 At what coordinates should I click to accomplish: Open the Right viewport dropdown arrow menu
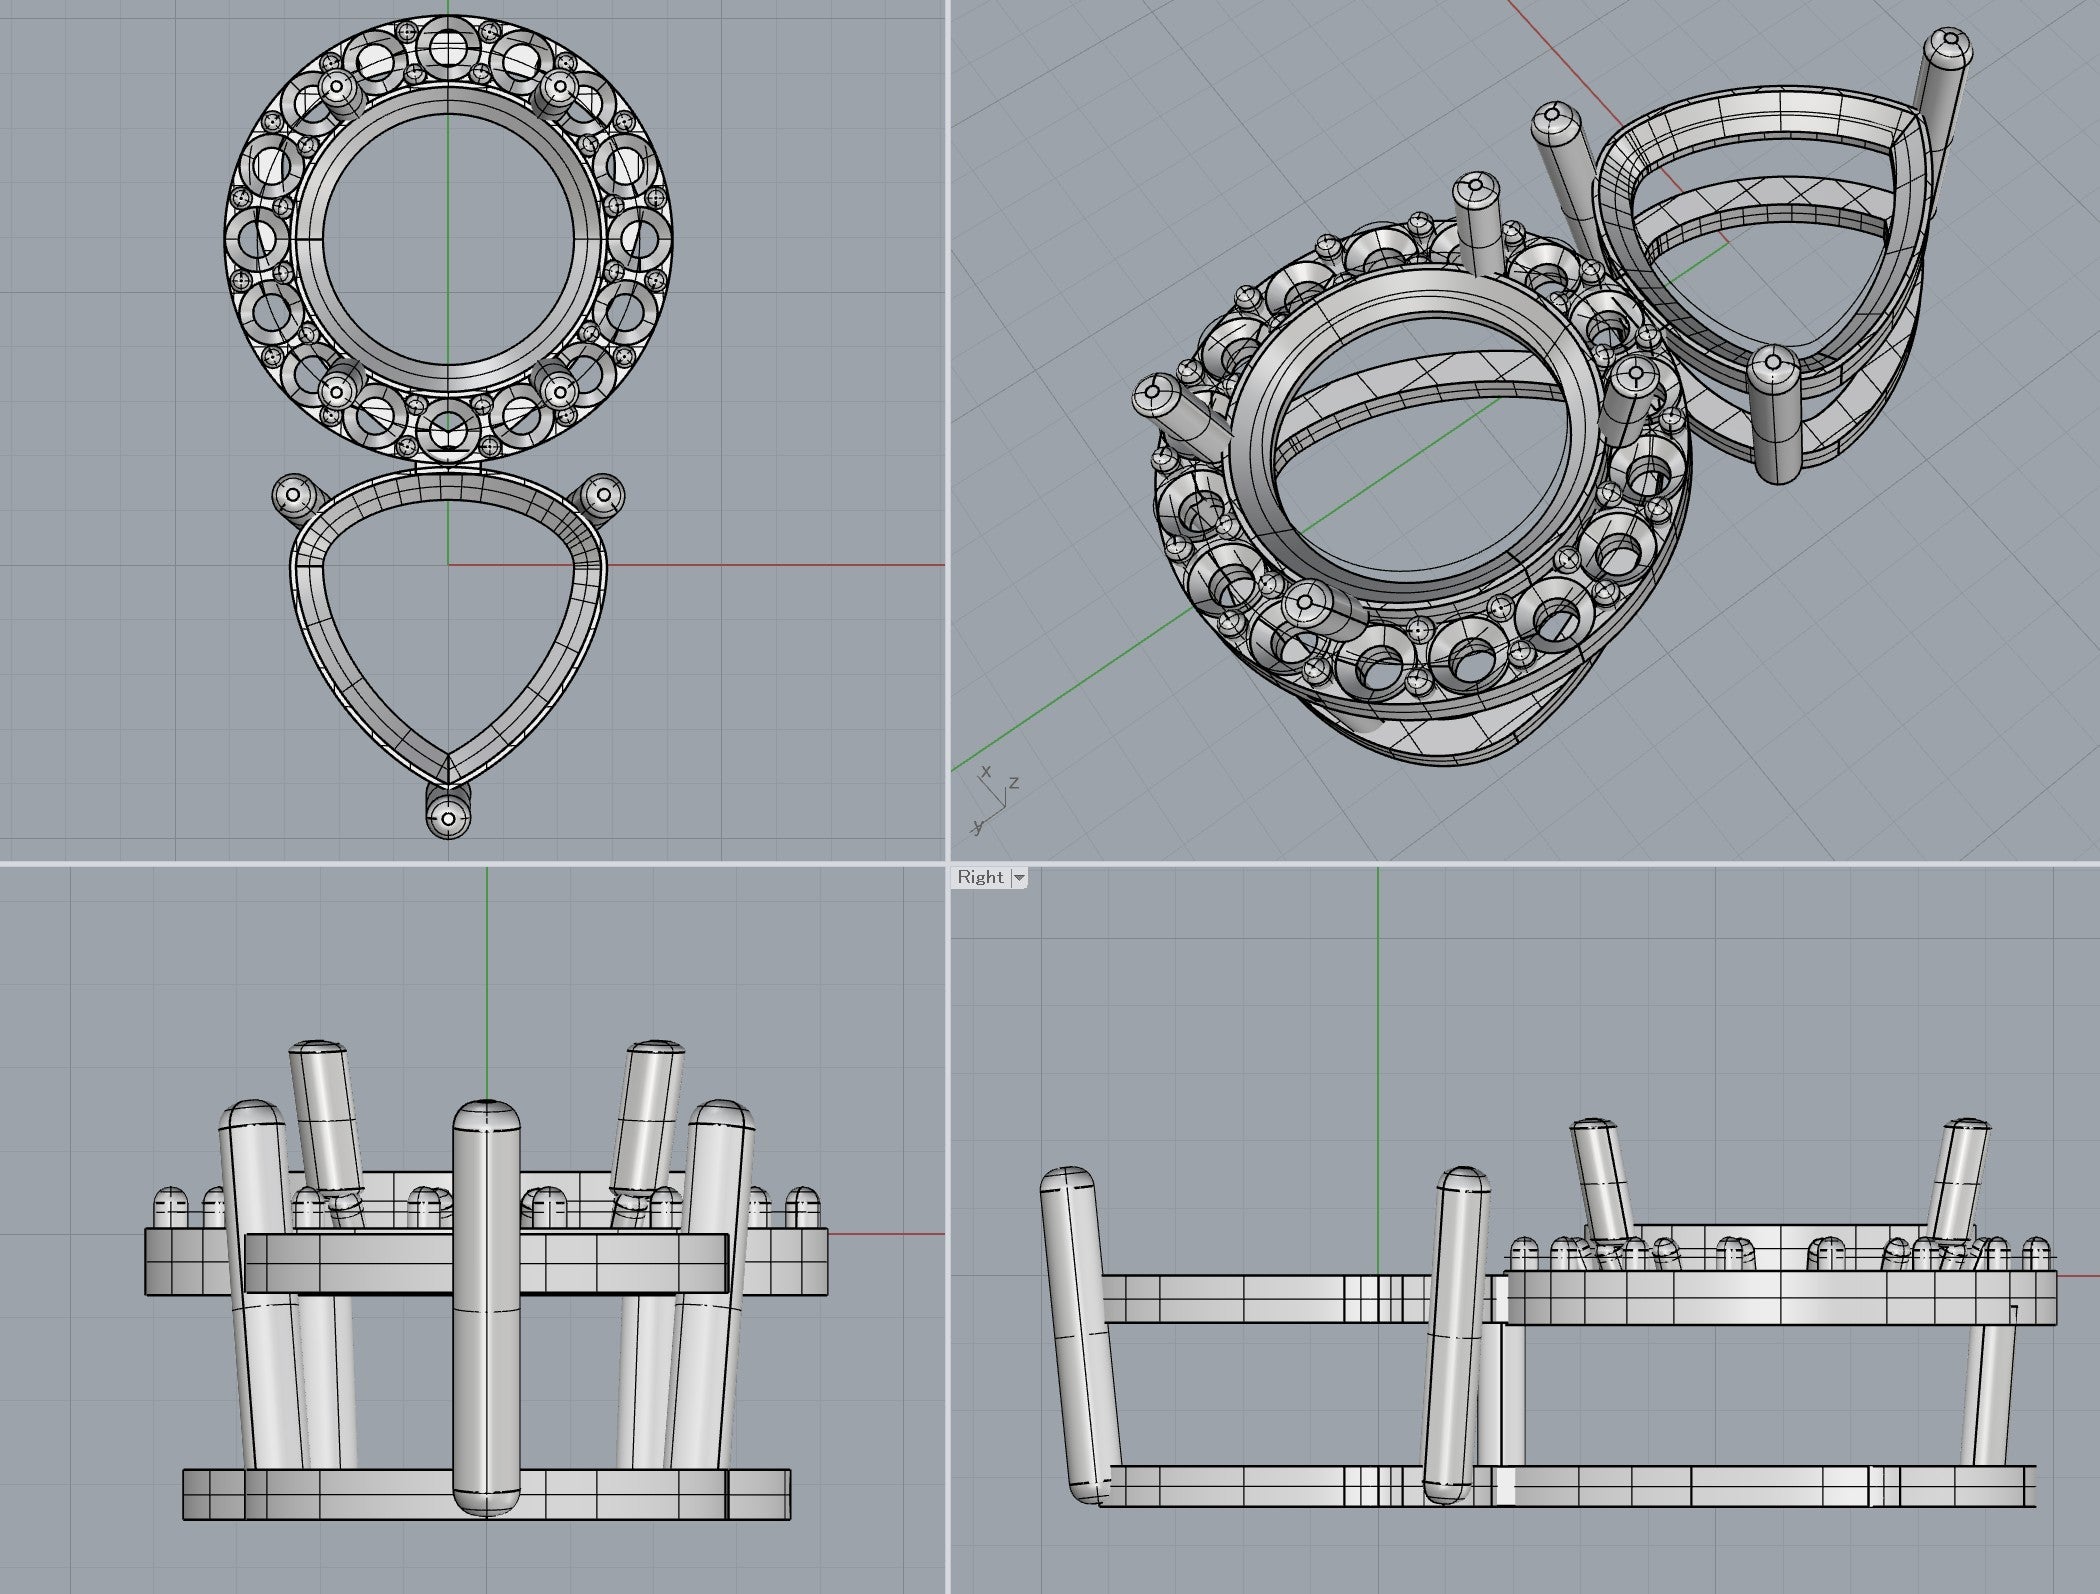[1019, 878]
